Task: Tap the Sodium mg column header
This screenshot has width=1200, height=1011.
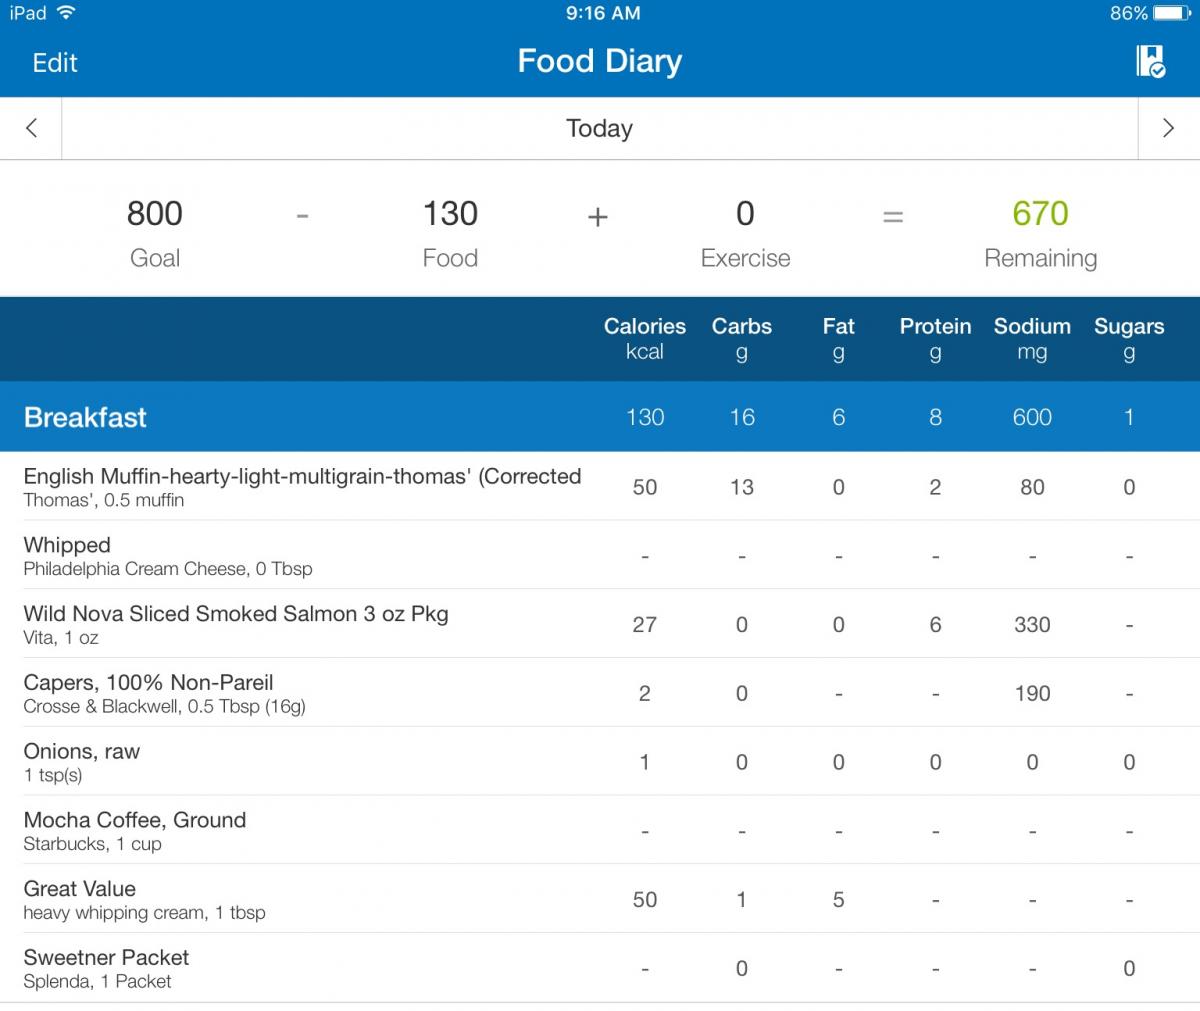Action: click(1032, 338)
